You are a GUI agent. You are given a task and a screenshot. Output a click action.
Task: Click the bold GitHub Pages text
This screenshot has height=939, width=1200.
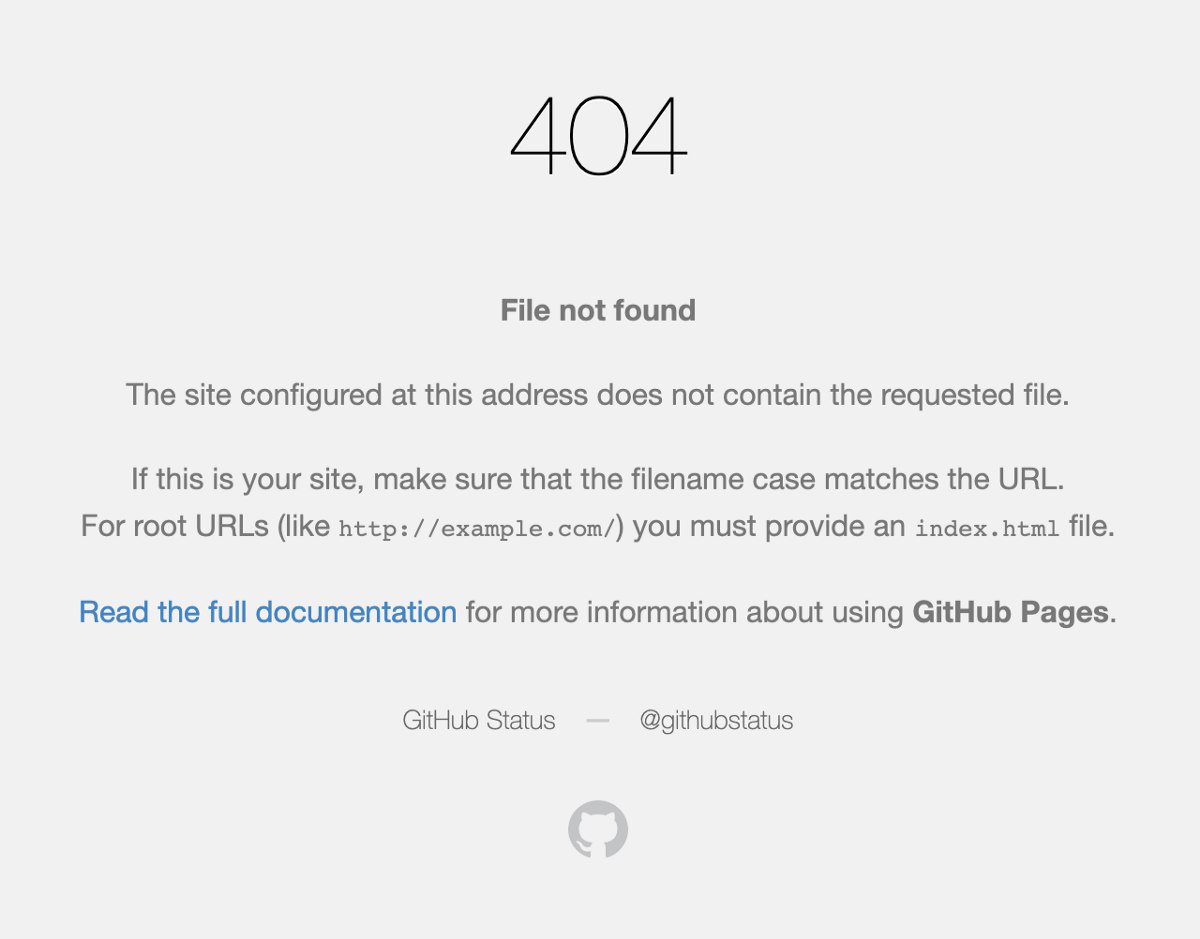point(1010,612)
